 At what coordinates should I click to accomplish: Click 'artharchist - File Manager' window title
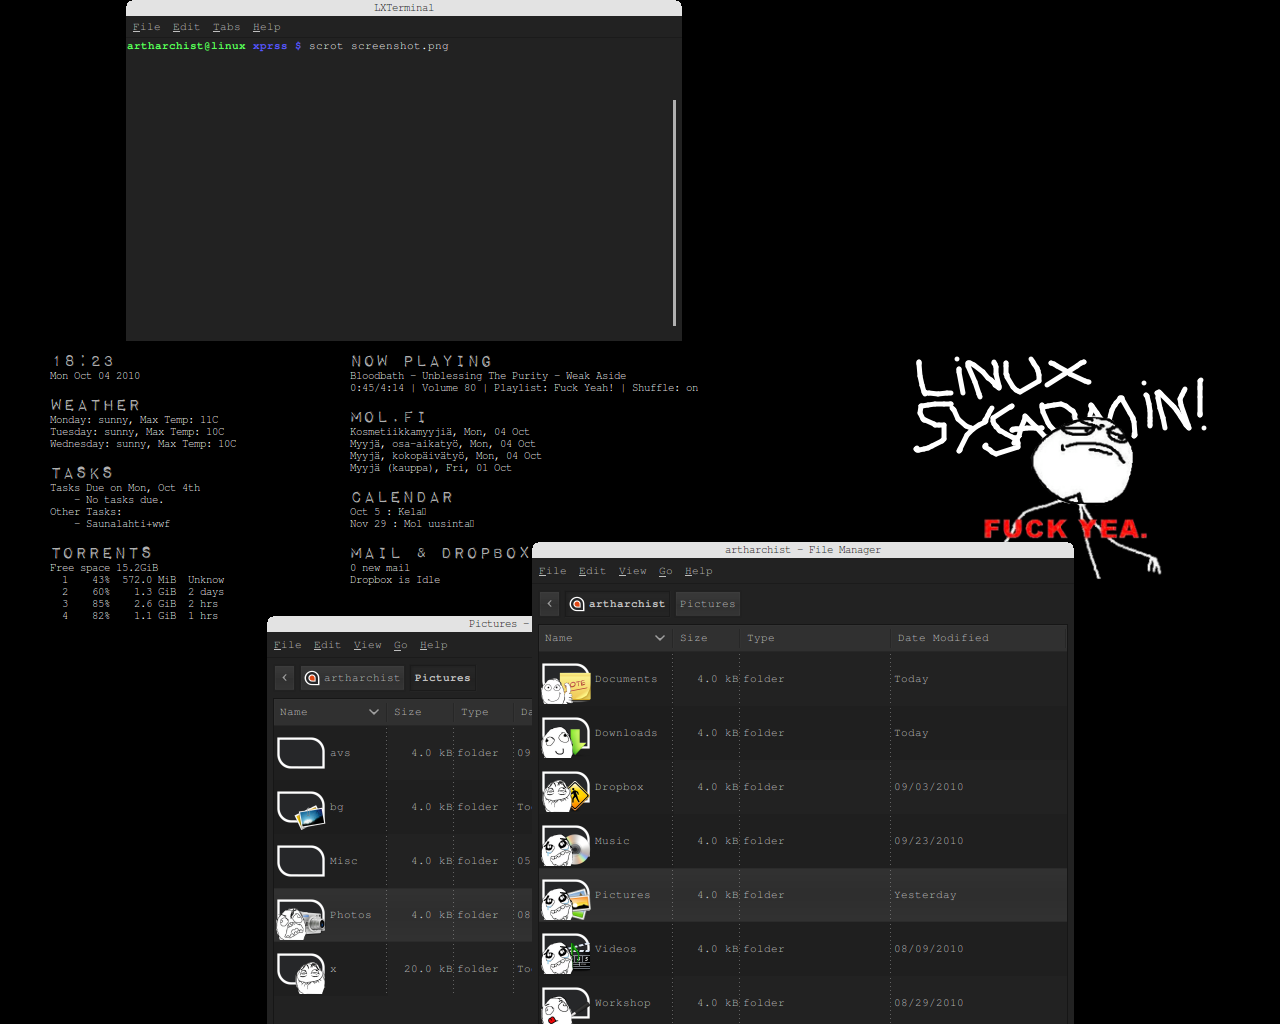(803, 550)
